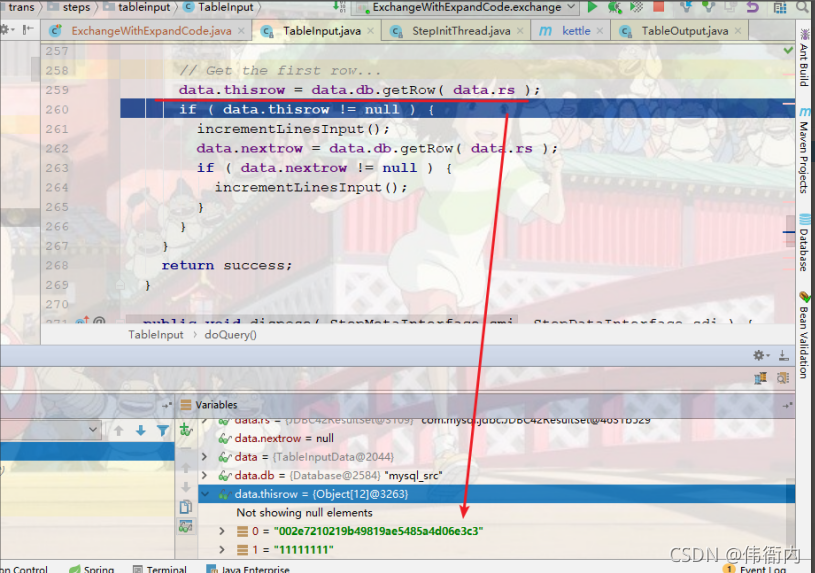Open the search everywhere magnifier
The height and width of the screenshot is (573, 815).
[803, 7]
